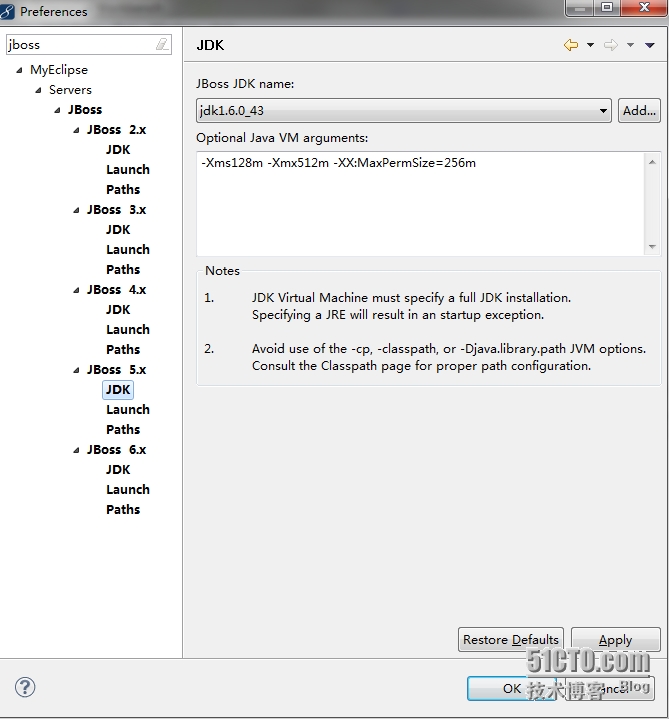
Task: Select Launch under JBoss 6.x
Action: 128,489
